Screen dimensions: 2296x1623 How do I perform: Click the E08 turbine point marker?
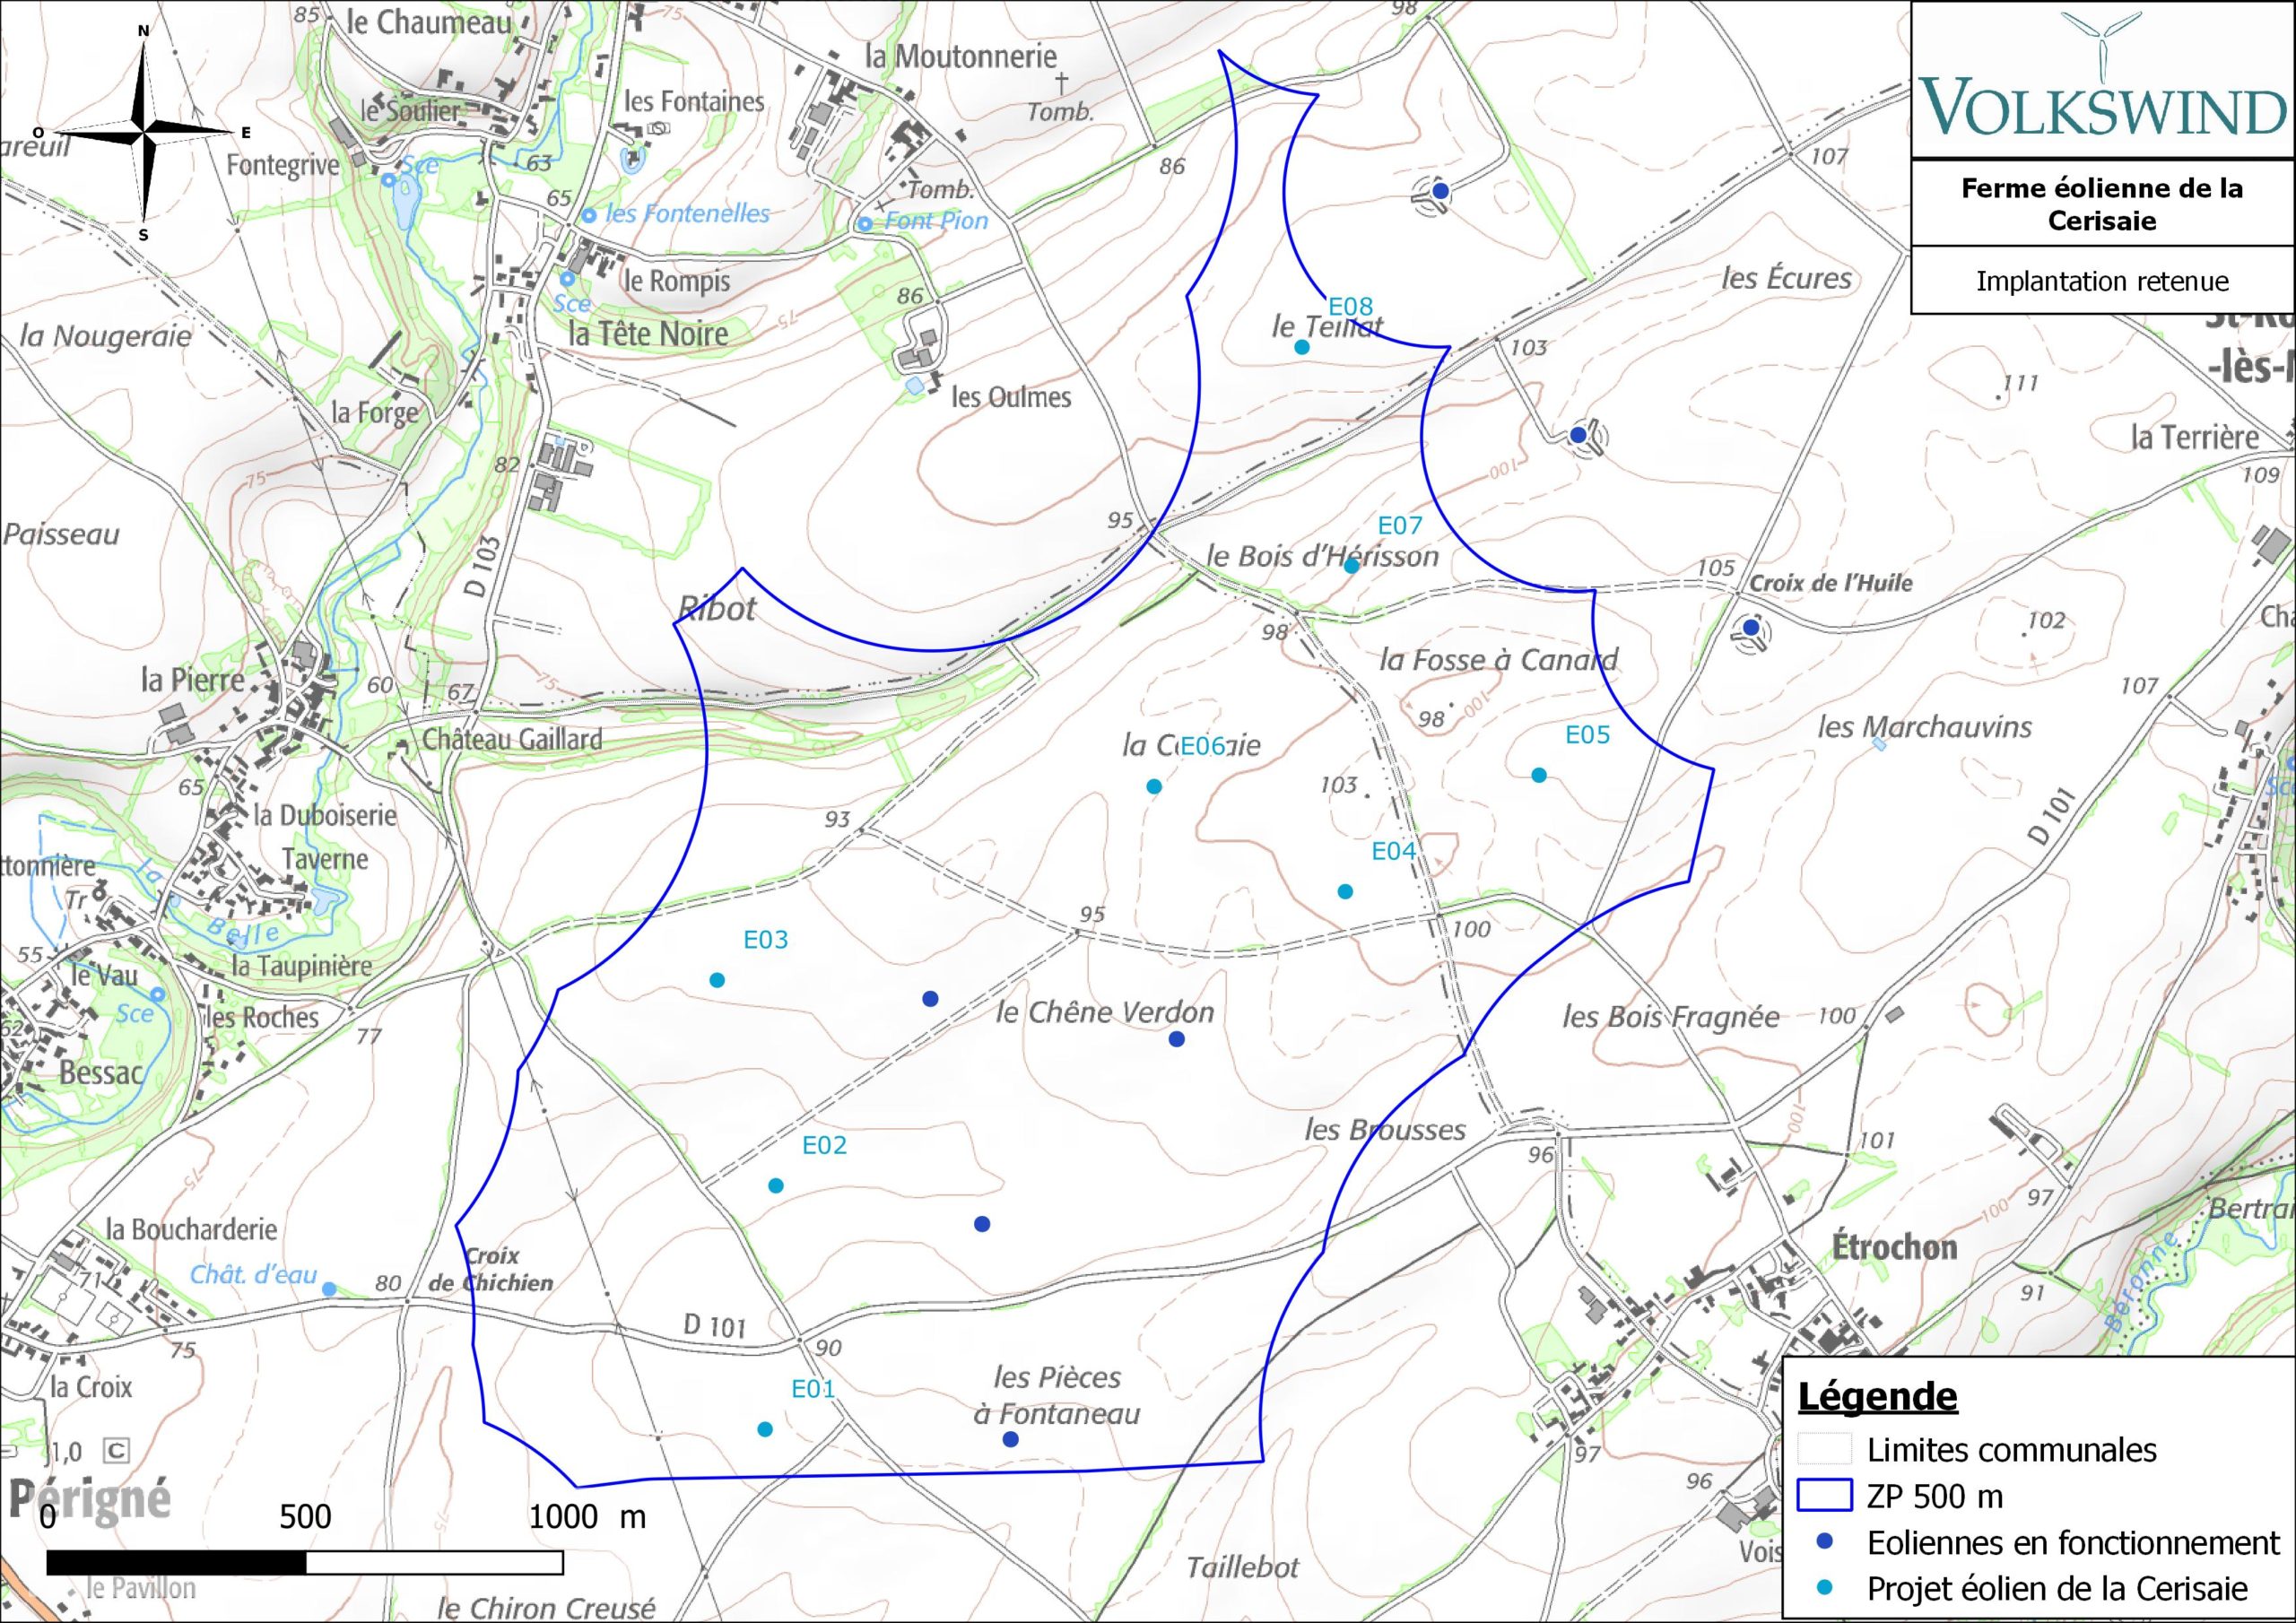pyautogui.click(x=1301, y=347)
